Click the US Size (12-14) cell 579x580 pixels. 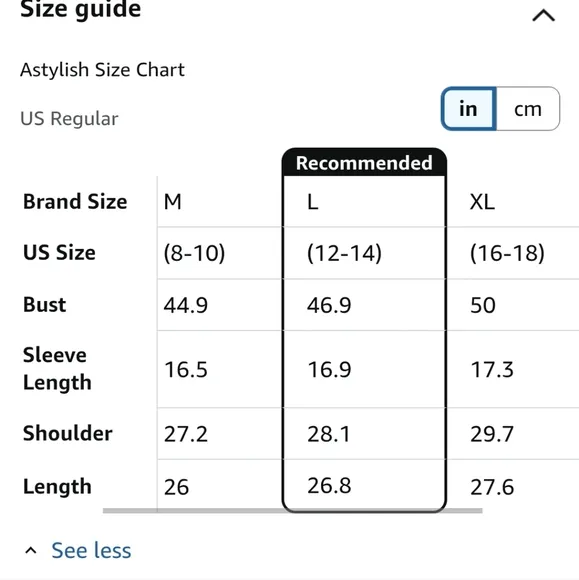click(344, 253)
